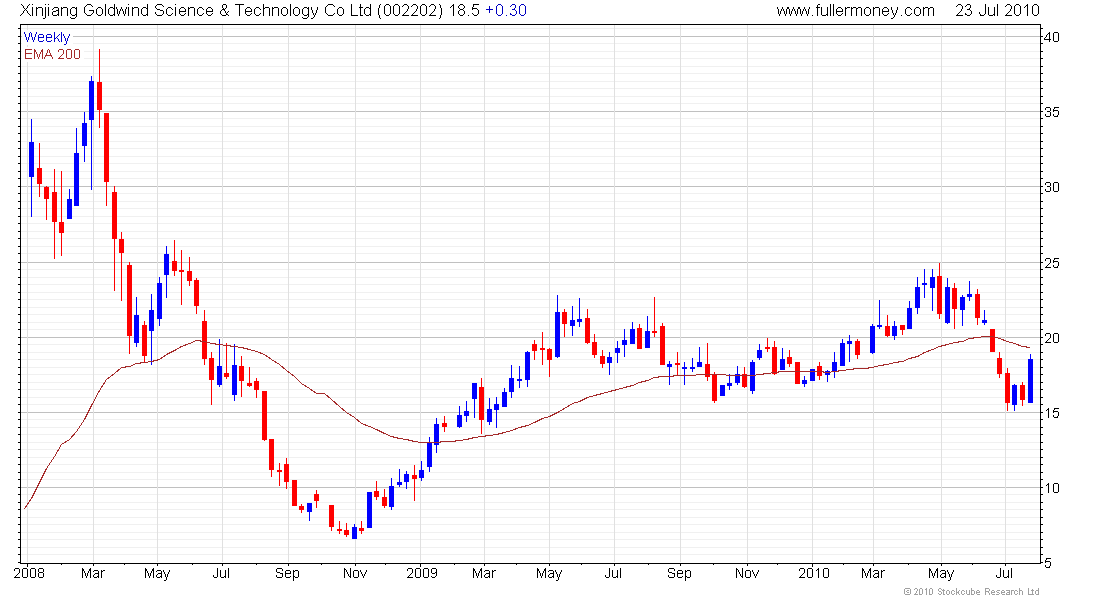Image resolution: width=1100 pixels, height=600 pixels.
Task: Click the chart date 23 Jul 2010
Action: click(x=997, y=11)
